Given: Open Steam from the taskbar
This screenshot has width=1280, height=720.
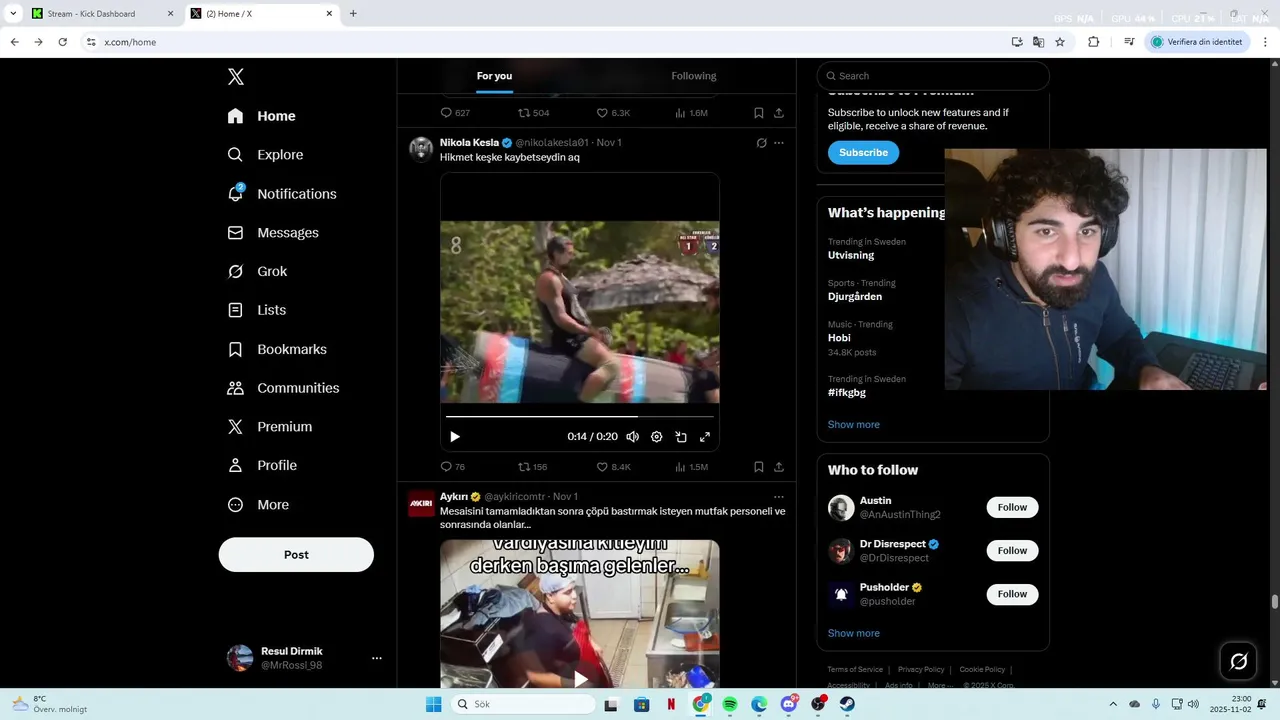Looking at the screenshot, I should [x=847, y=705].
